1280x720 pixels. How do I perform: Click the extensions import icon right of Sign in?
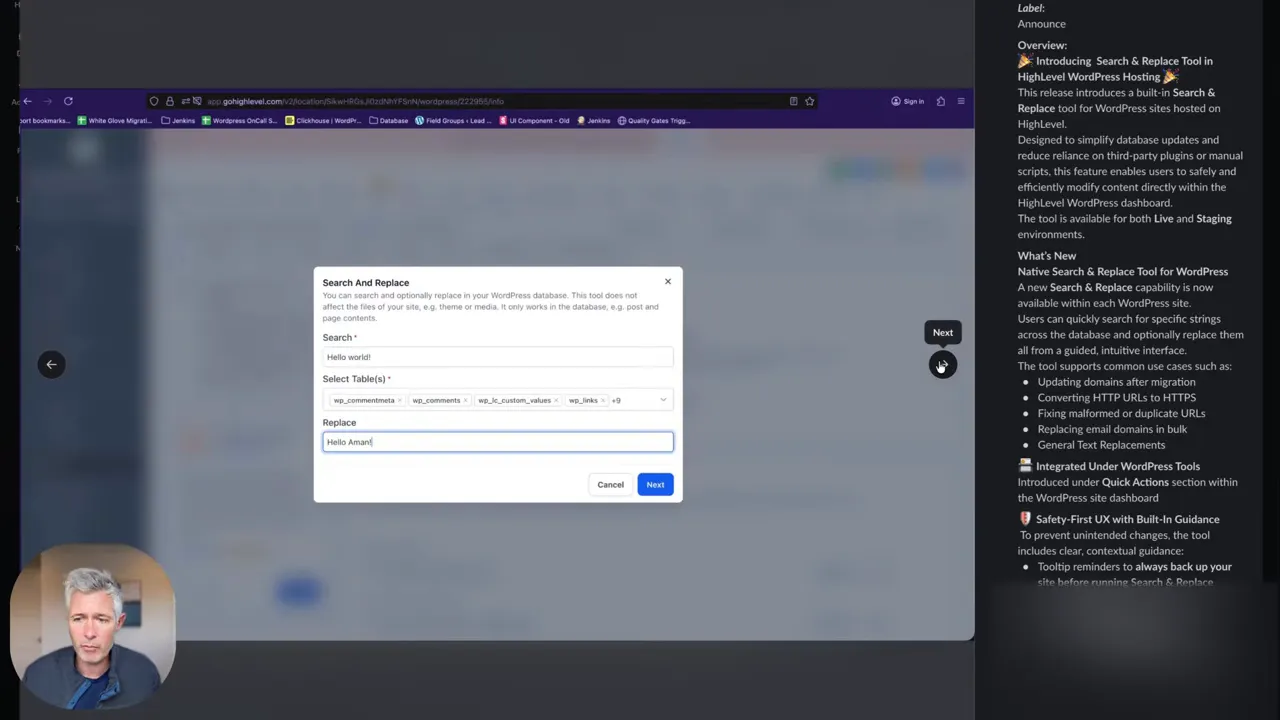pos(942,101)
